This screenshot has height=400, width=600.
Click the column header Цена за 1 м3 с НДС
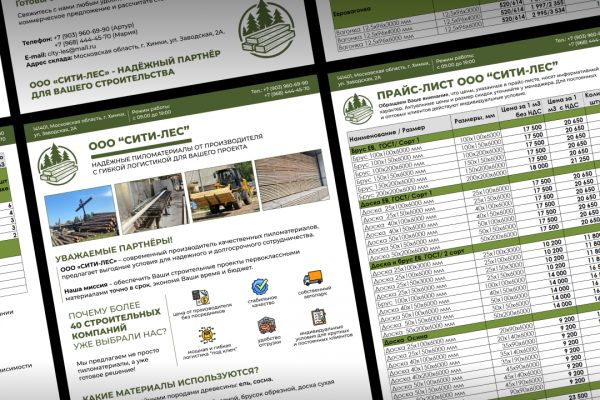pos(562,104)
